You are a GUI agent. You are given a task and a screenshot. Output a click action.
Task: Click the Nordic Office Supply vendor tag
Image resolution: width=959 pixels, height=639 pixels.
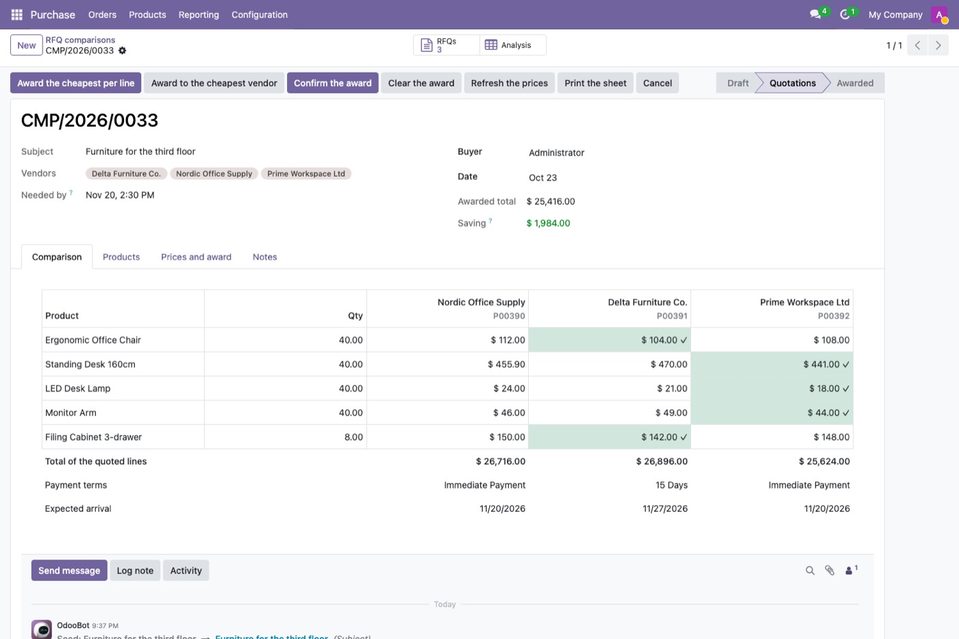[214, 174]
